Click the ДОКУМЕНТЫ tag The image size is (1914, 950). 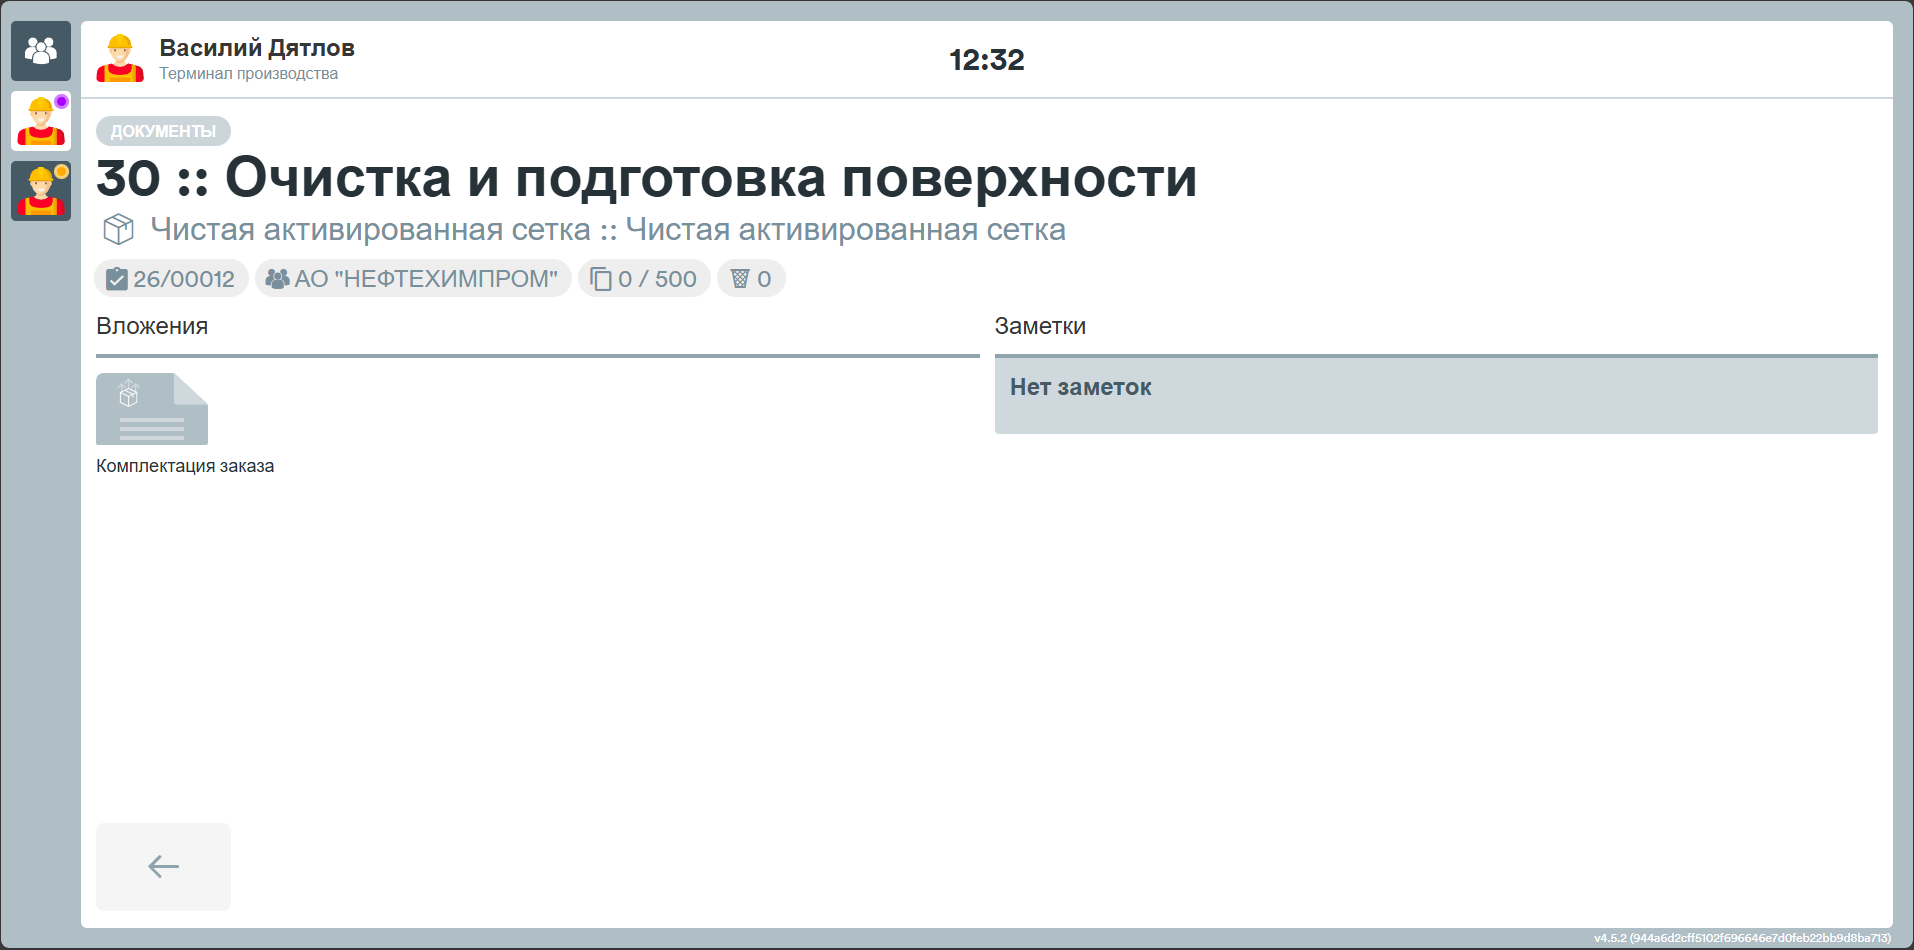163,131
